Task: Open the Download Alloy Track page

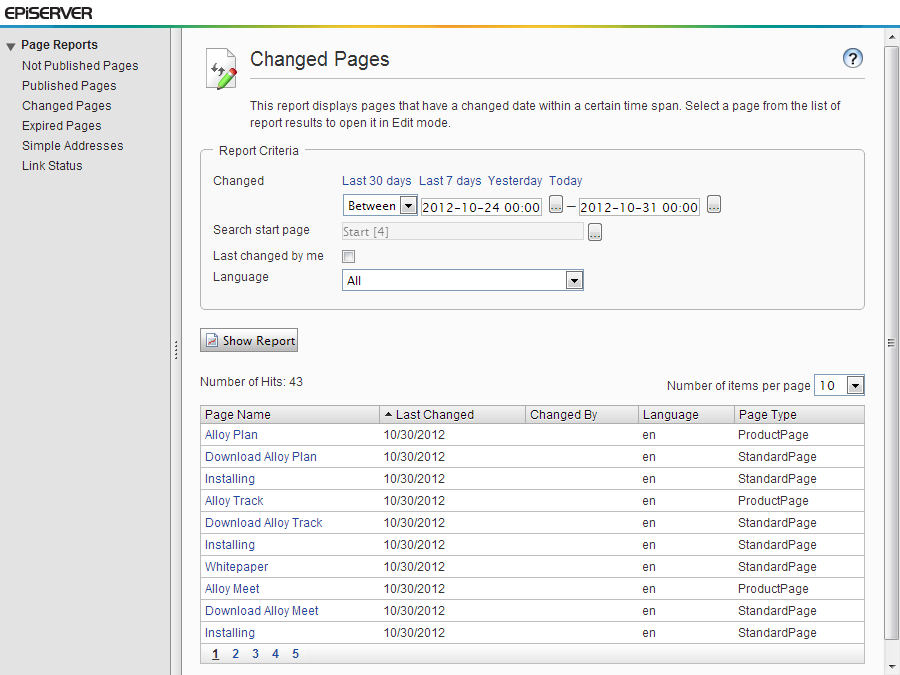Action: tap(263, 523)
